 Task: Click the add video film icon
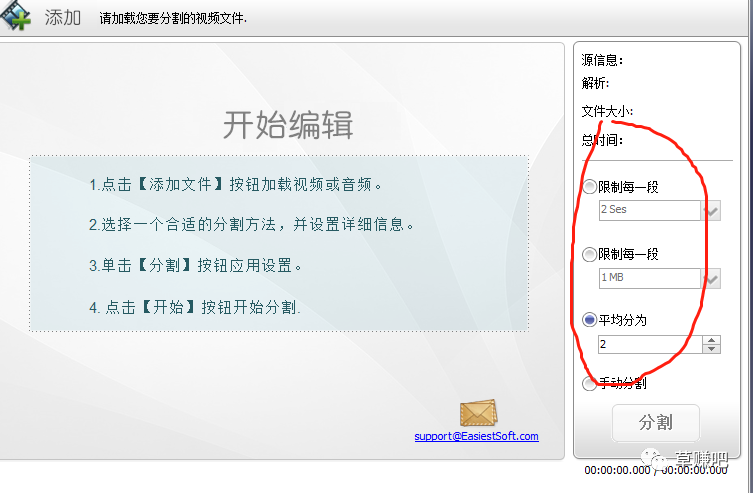pos(14,14)
